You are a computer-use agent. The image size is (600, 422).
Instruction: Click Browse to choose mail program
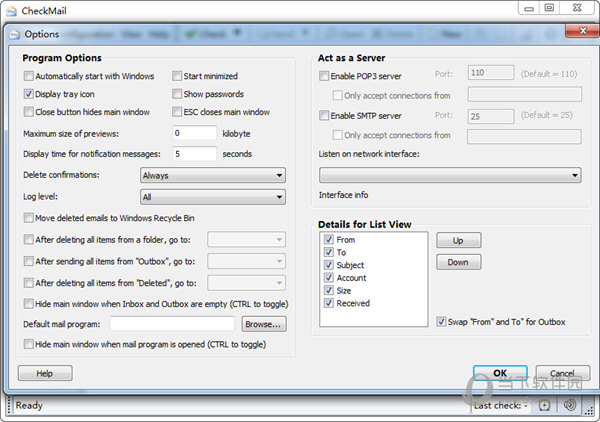[264, 324]
